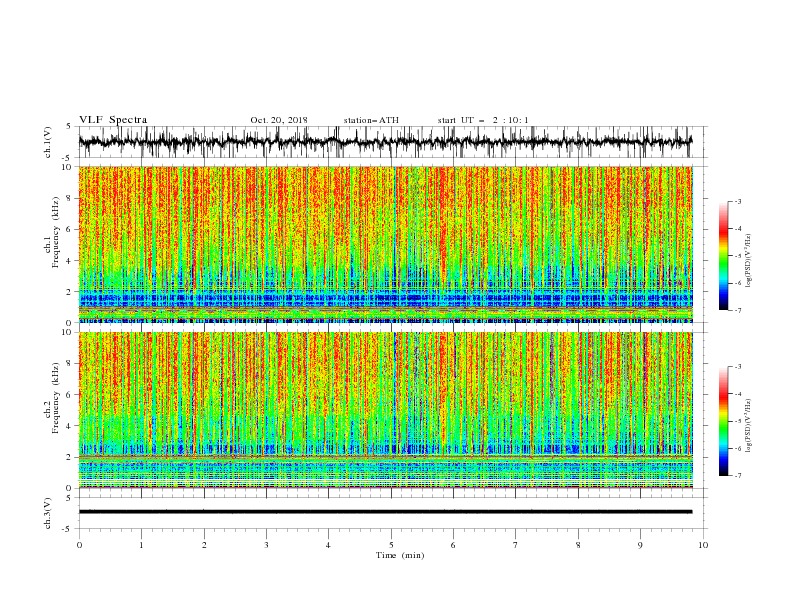Click the "8" label on the time axis
This screenshot has width=792, height=612.
(578, 545)
